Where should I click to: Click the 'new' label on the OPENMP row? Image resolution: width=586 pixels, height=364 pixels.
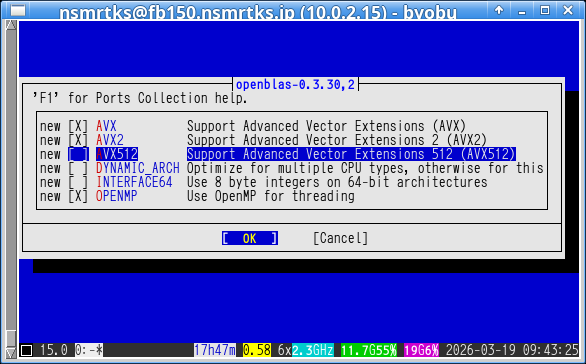pyautogui.click(x=50, y=196)
